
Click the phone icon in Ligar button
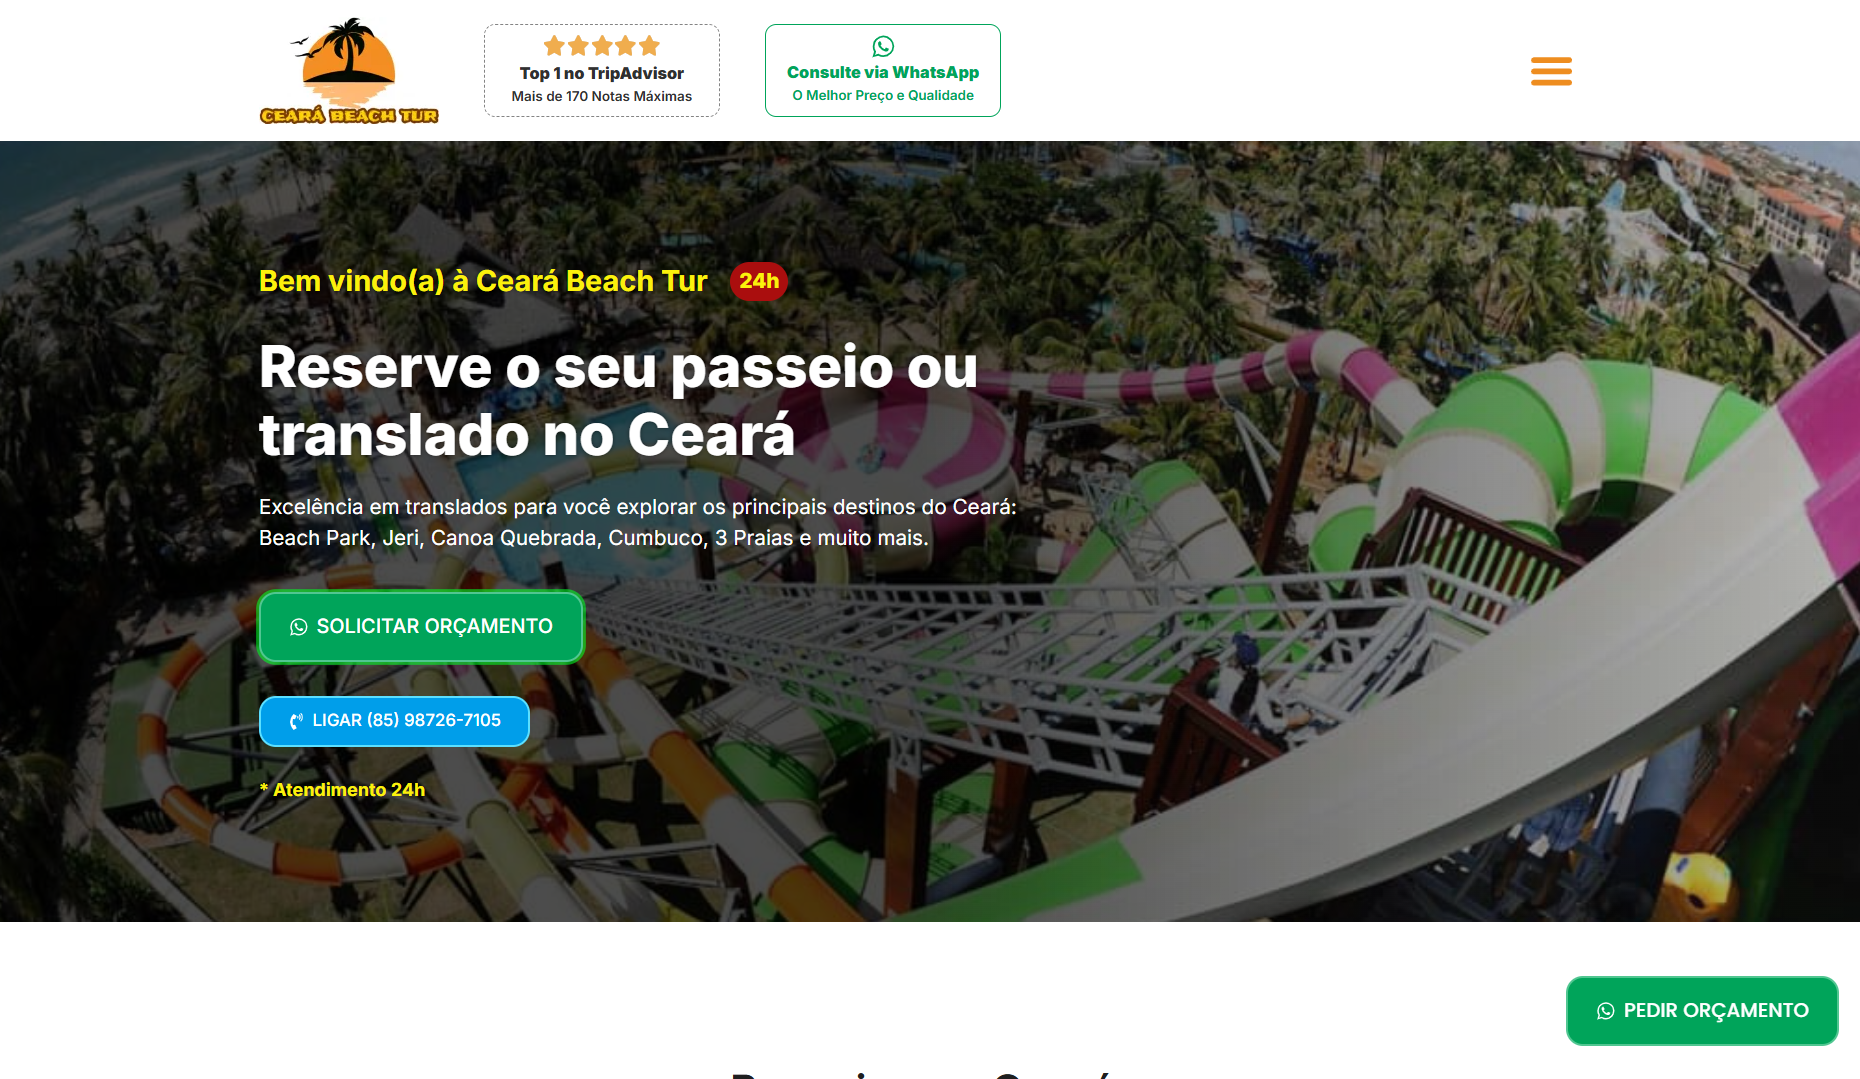coord(296,721)
